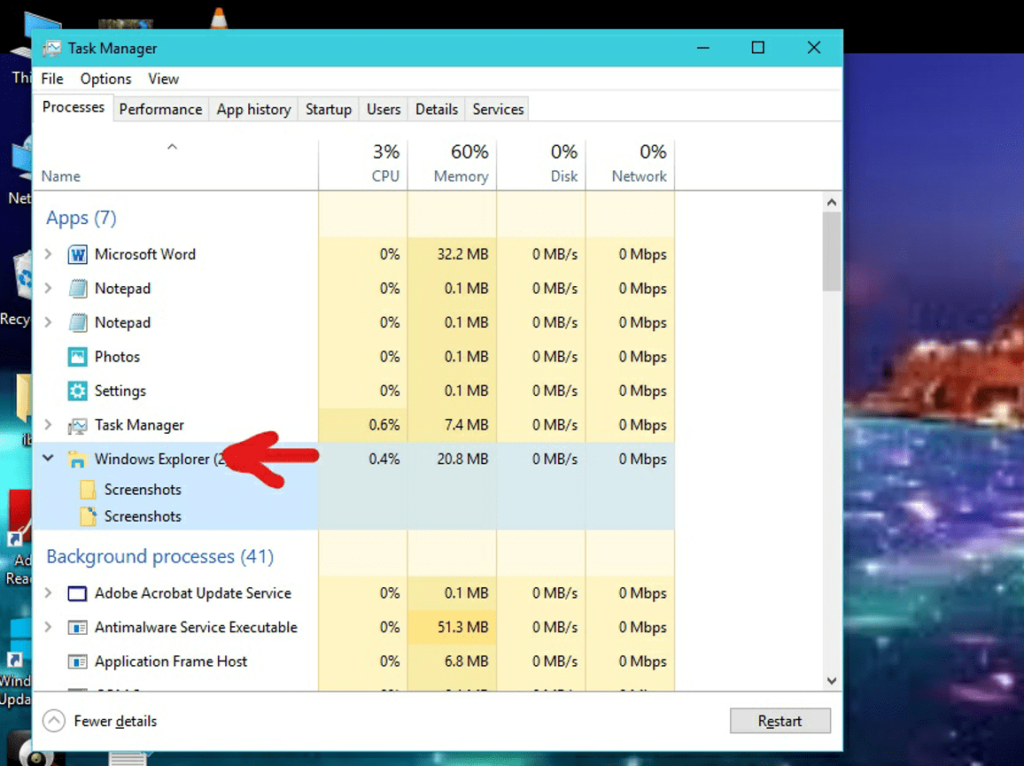Select the Task Manager process icon
This screenshot has height=766, width=1024.
(77, 425)
